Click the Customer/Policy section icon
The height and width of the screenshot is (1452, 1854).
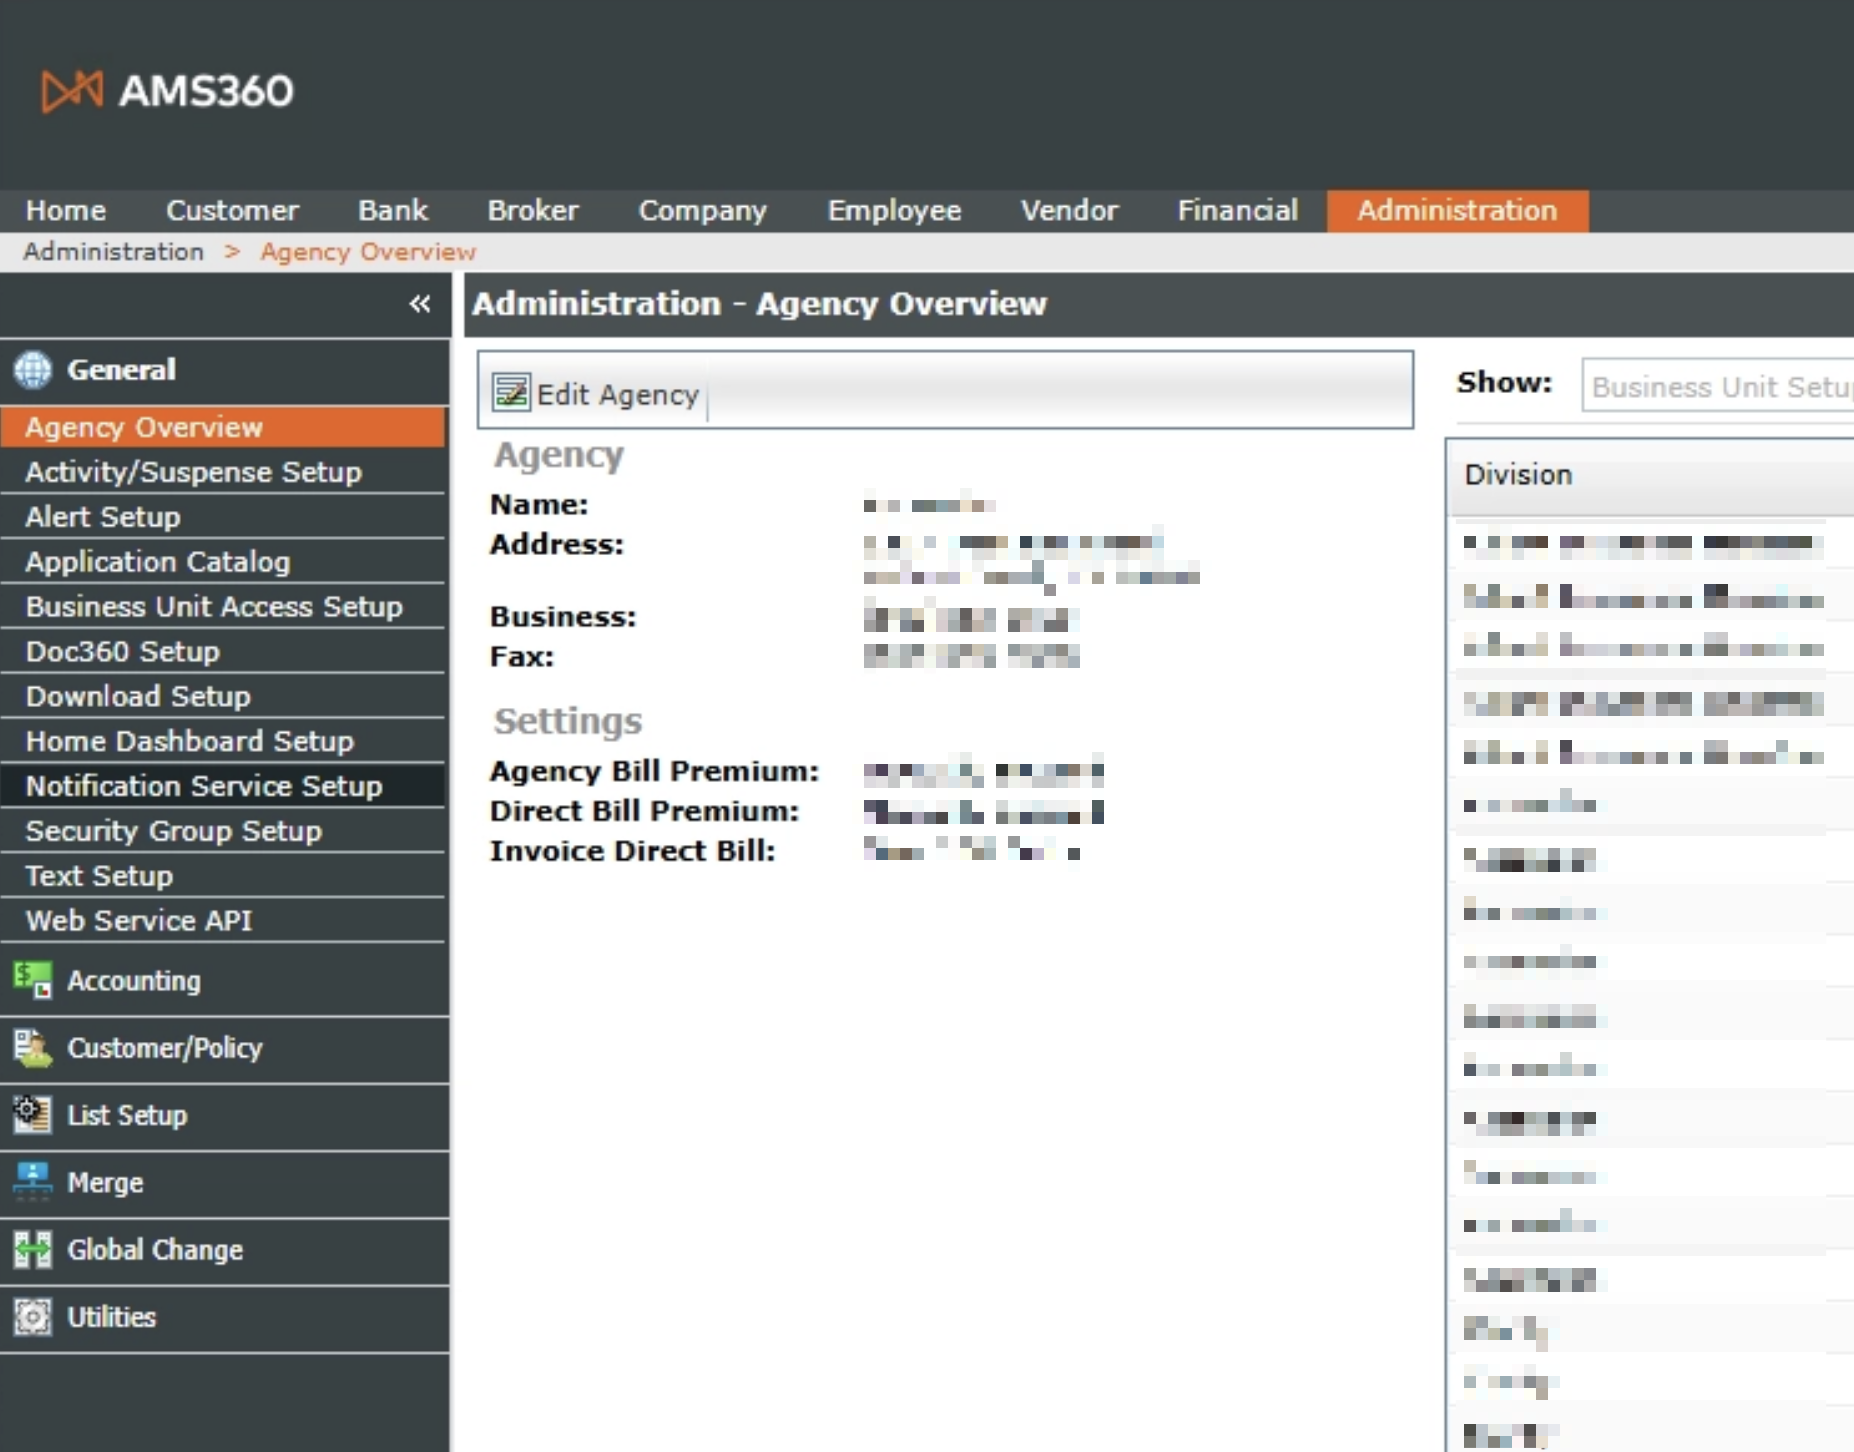[x=32, y=1048]
